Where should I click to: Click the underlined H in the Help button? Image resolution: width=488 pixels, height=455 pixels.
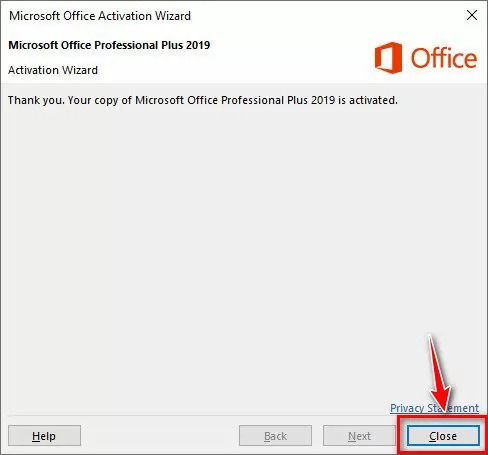36,436
